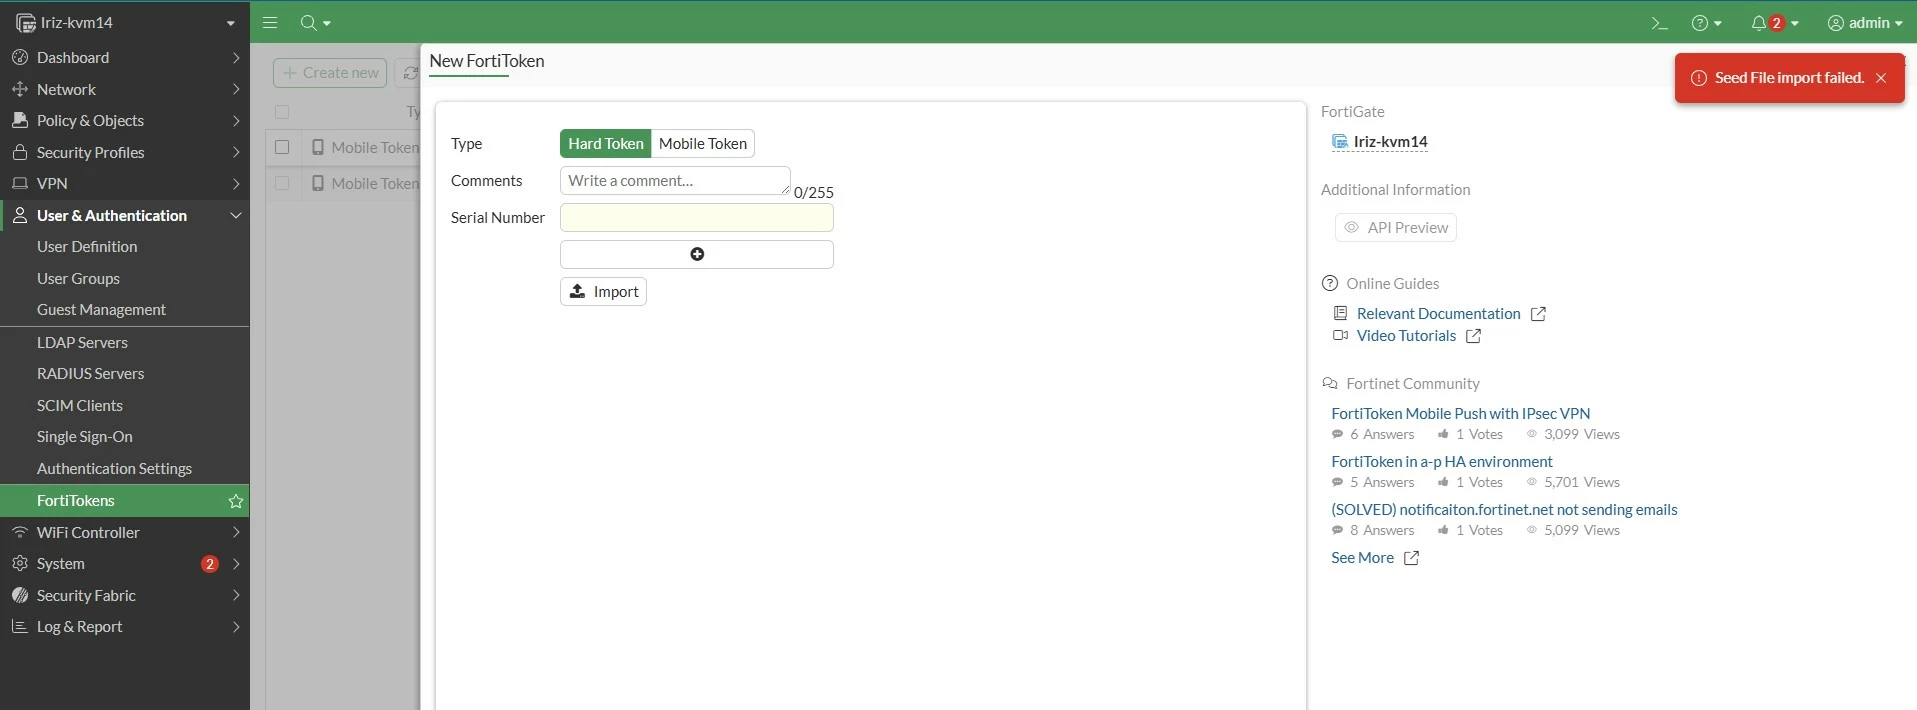Click Create new button
The width and height of the screenshot is (1917, 710).
click(x=330, y=73)
